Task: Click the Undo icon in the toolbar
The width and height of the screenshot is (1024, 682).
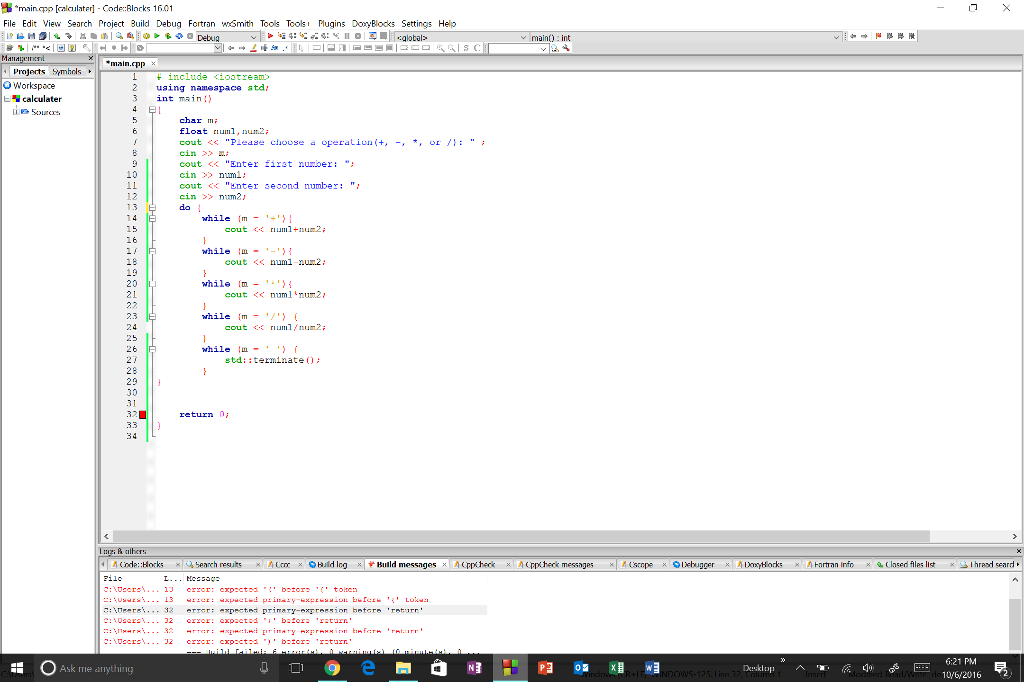Action: pos(57,37)
